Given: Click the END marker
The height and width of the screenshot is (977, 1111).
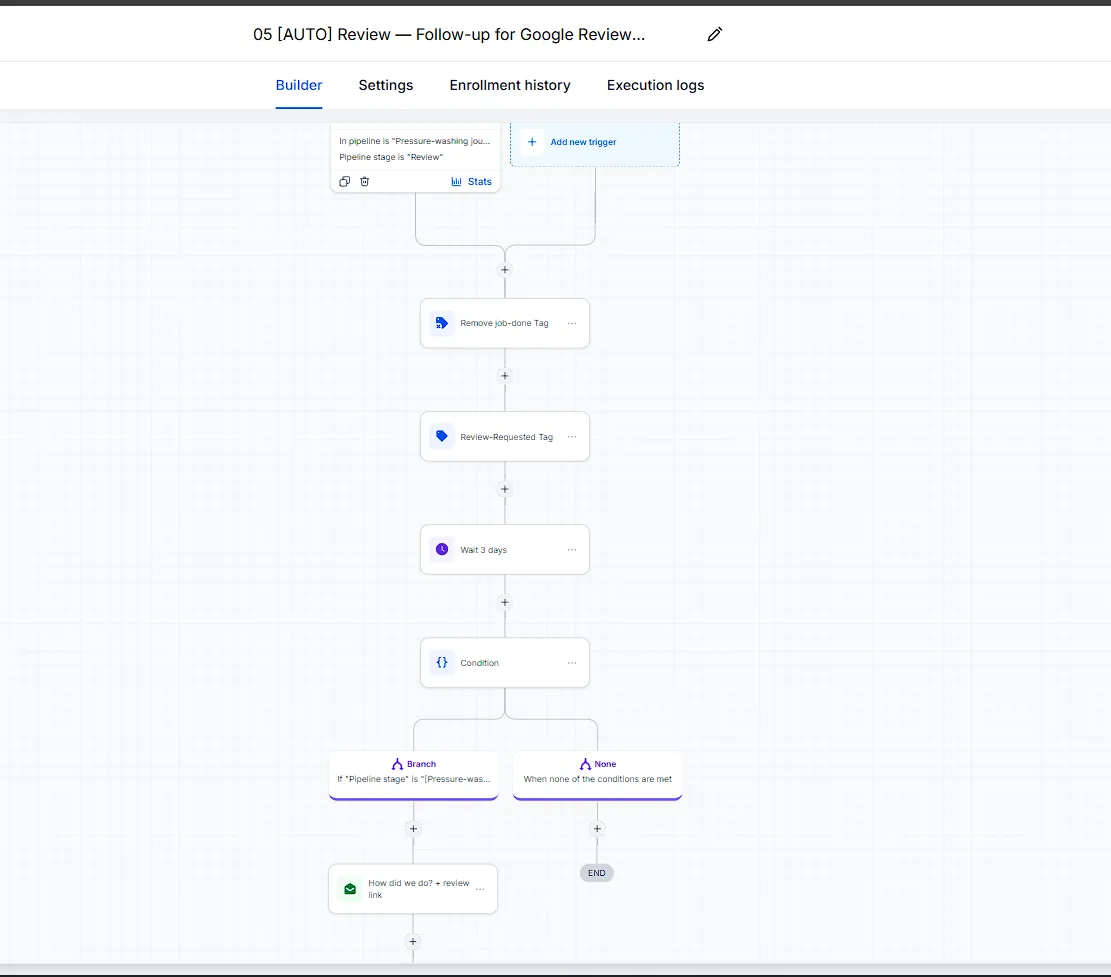Looking at the screenshot, I should (x=597, y=873).
